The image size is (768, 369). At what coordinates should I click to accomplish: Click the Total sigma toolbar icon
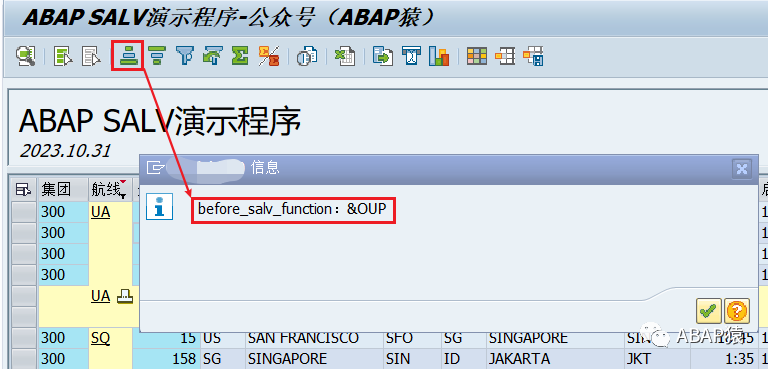pos(240,56)
